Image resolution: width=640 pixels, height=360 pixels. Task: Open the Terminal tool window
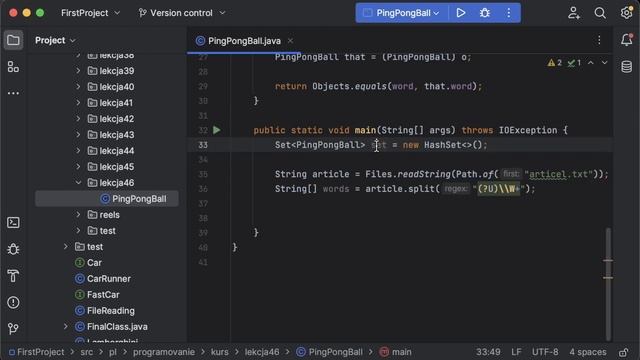(x=13, y=222)
